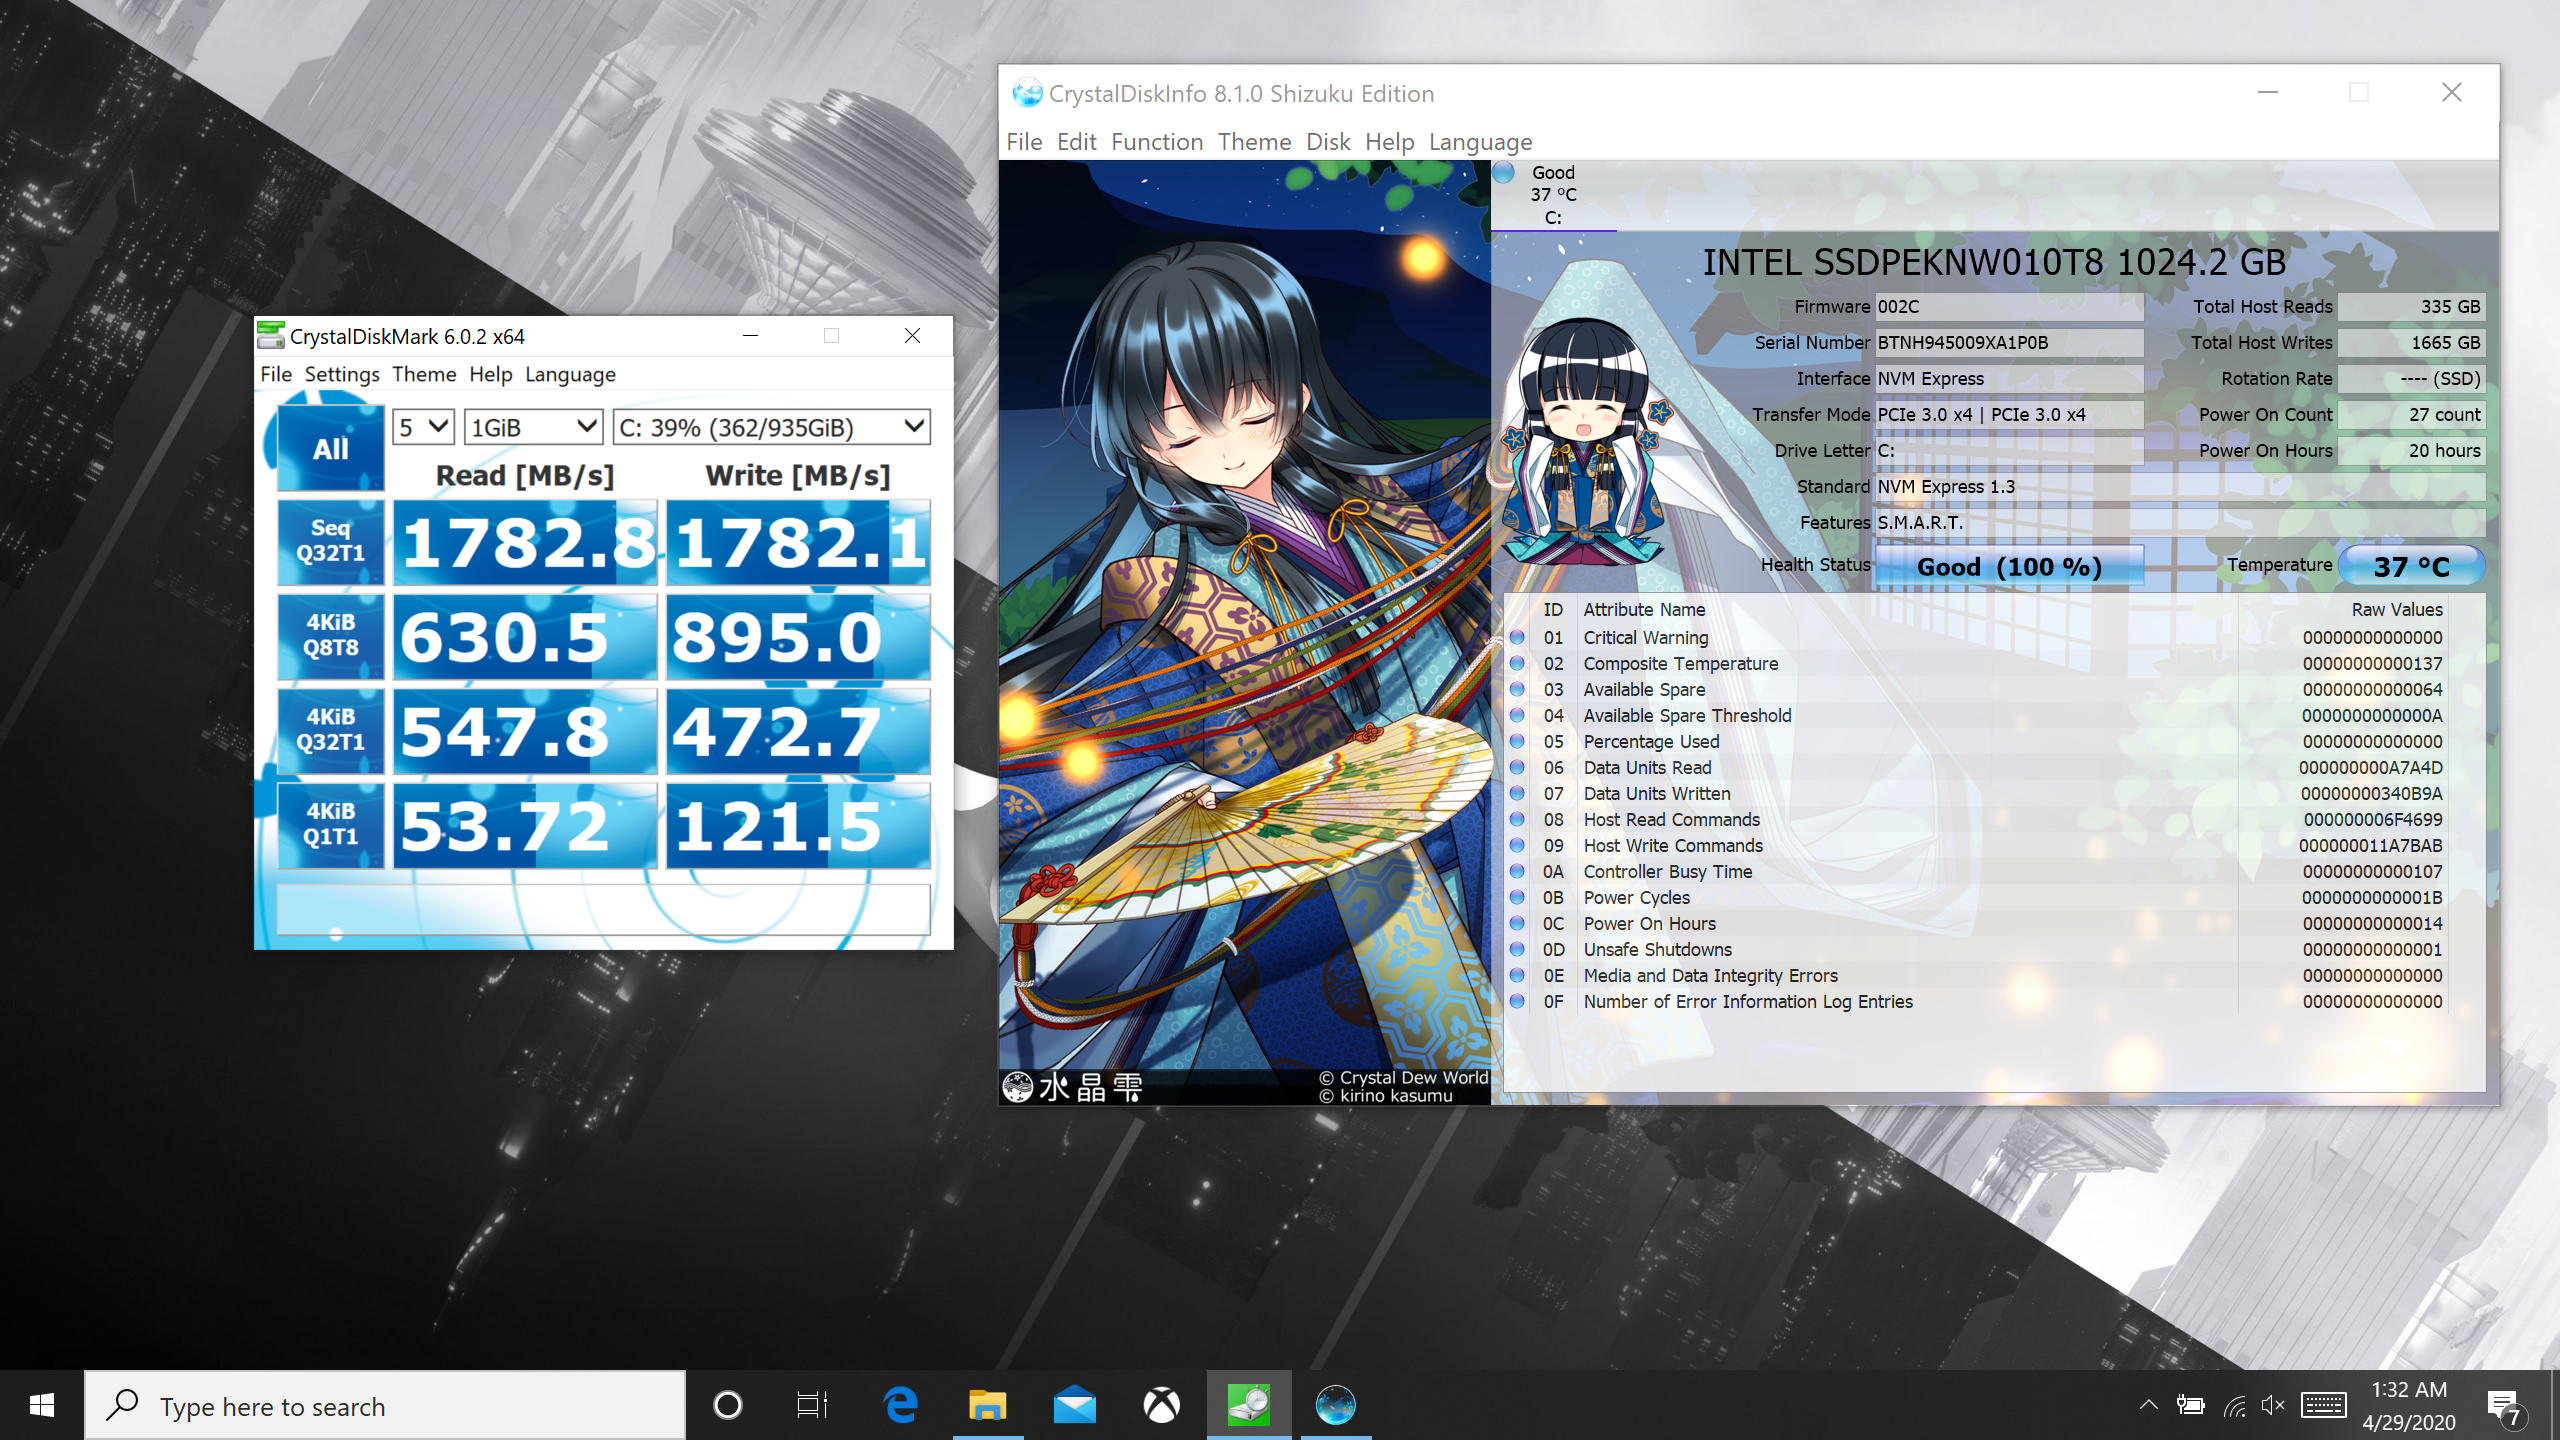
Task: Click the 4KiB Q32T1 read result 547.8
Action: pos(525,730)
